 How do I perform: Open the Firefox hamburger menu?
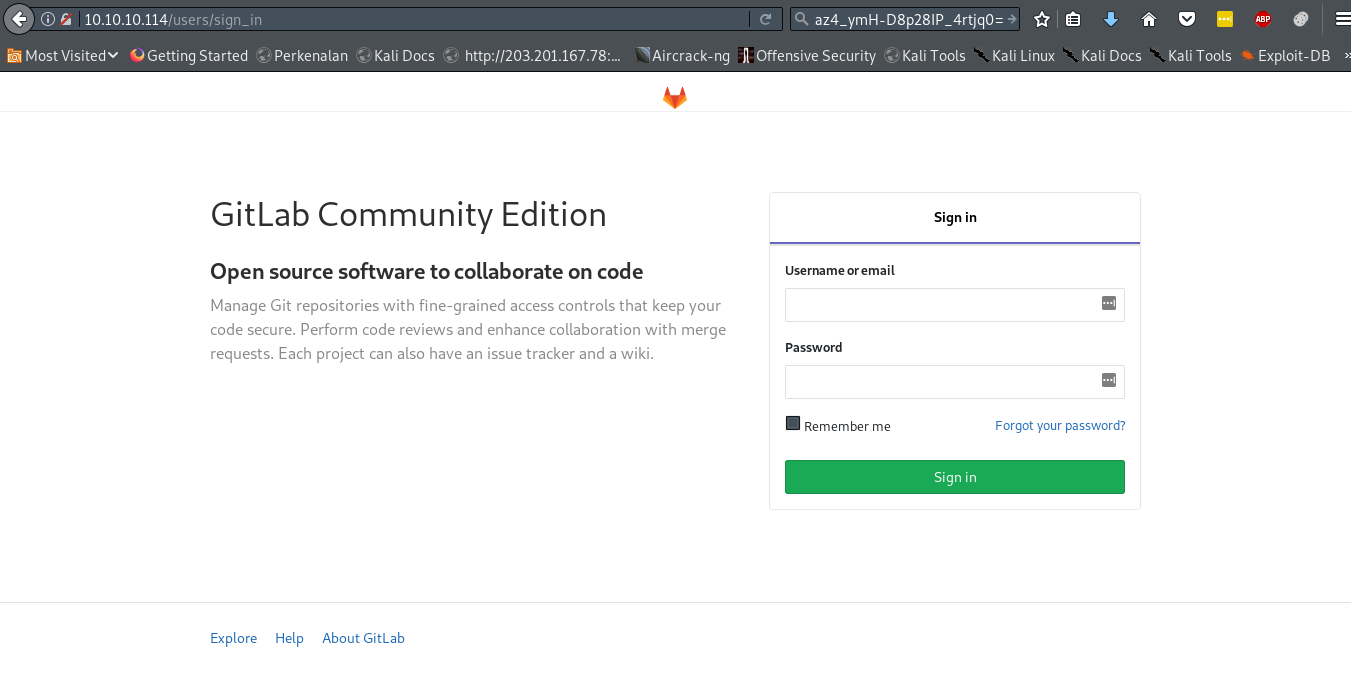coord(1343,19)
